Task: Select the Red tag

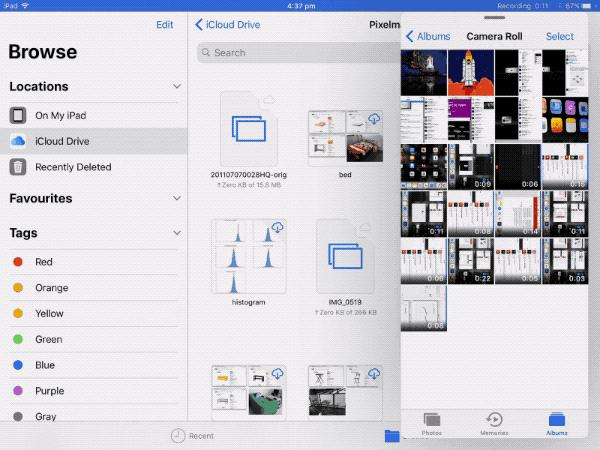Action: [x=94, y=262]
